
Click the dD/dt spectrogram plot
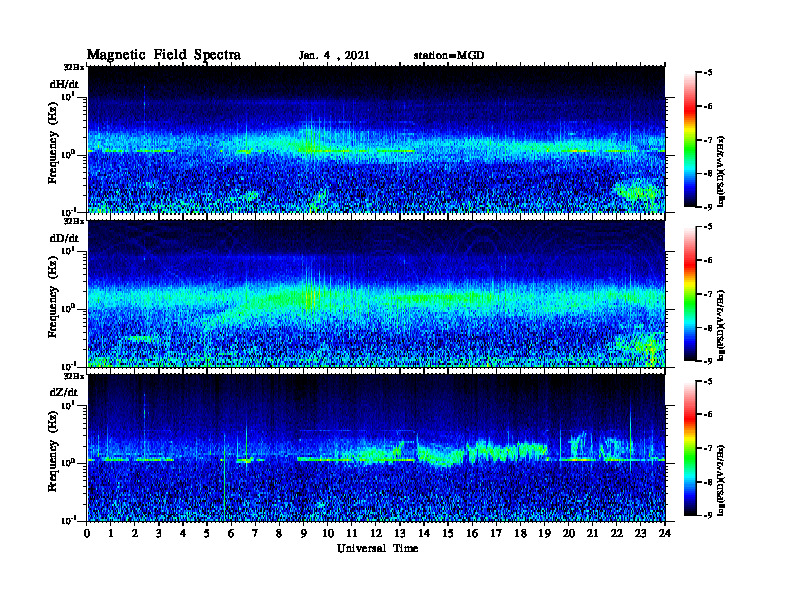click(x=376, y=293)
